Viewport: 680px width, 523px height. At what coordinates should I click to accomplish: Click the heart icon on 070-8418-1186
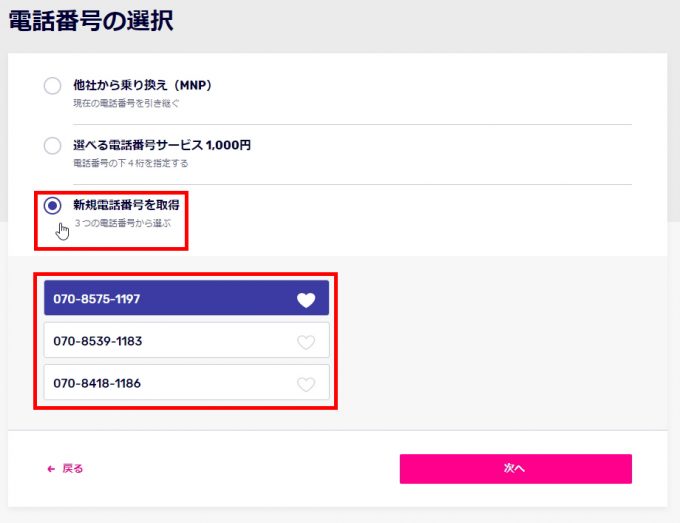(x=306, y=384)
